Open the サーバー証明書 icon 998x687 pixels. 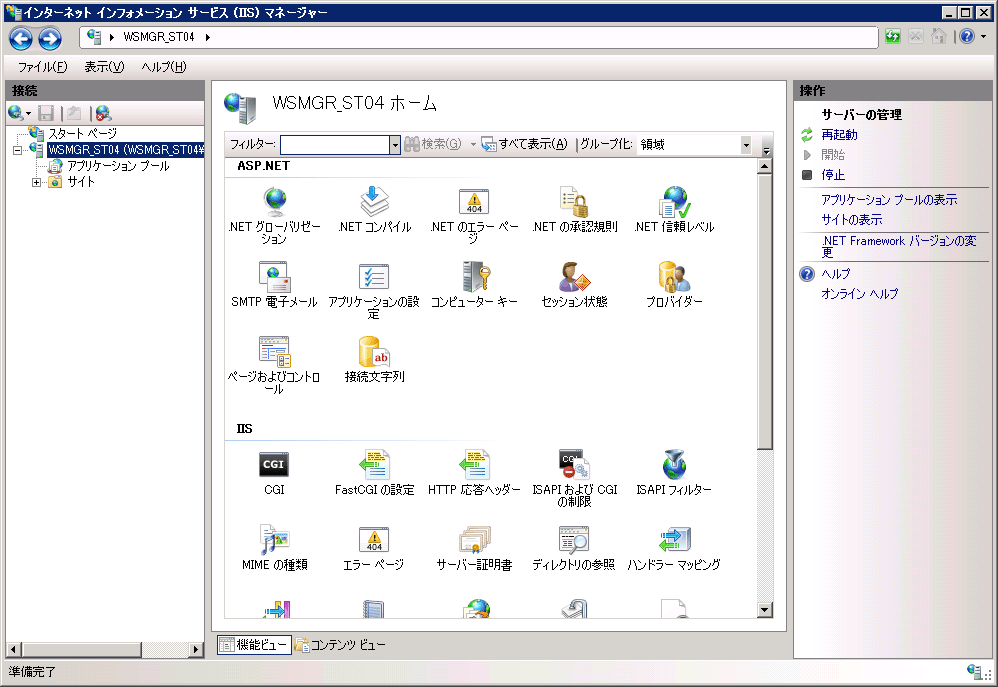474,541
